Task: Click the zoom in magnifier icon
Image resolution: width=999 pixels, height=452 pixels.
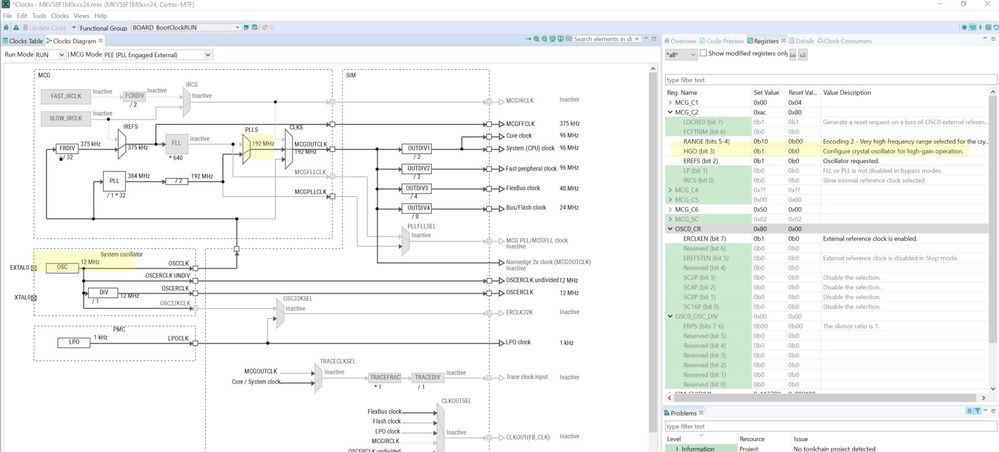Action: click(537, 40)
